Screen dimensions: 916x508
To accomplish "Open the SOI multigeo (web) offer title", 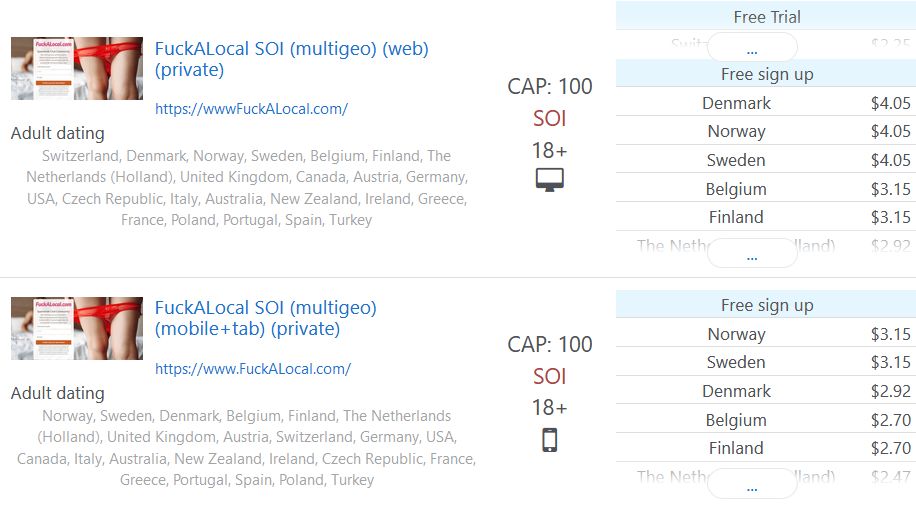I will [x=291, y=59].
